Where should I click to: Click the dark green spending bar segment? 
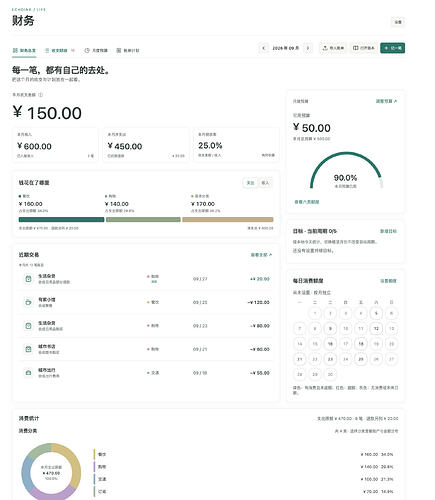tap(61, 219)
